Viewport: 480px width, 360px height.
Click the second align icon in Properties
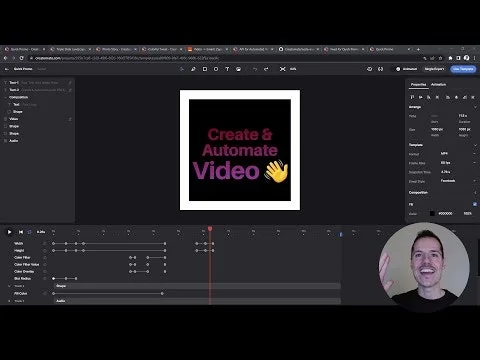tap(421, 97)
